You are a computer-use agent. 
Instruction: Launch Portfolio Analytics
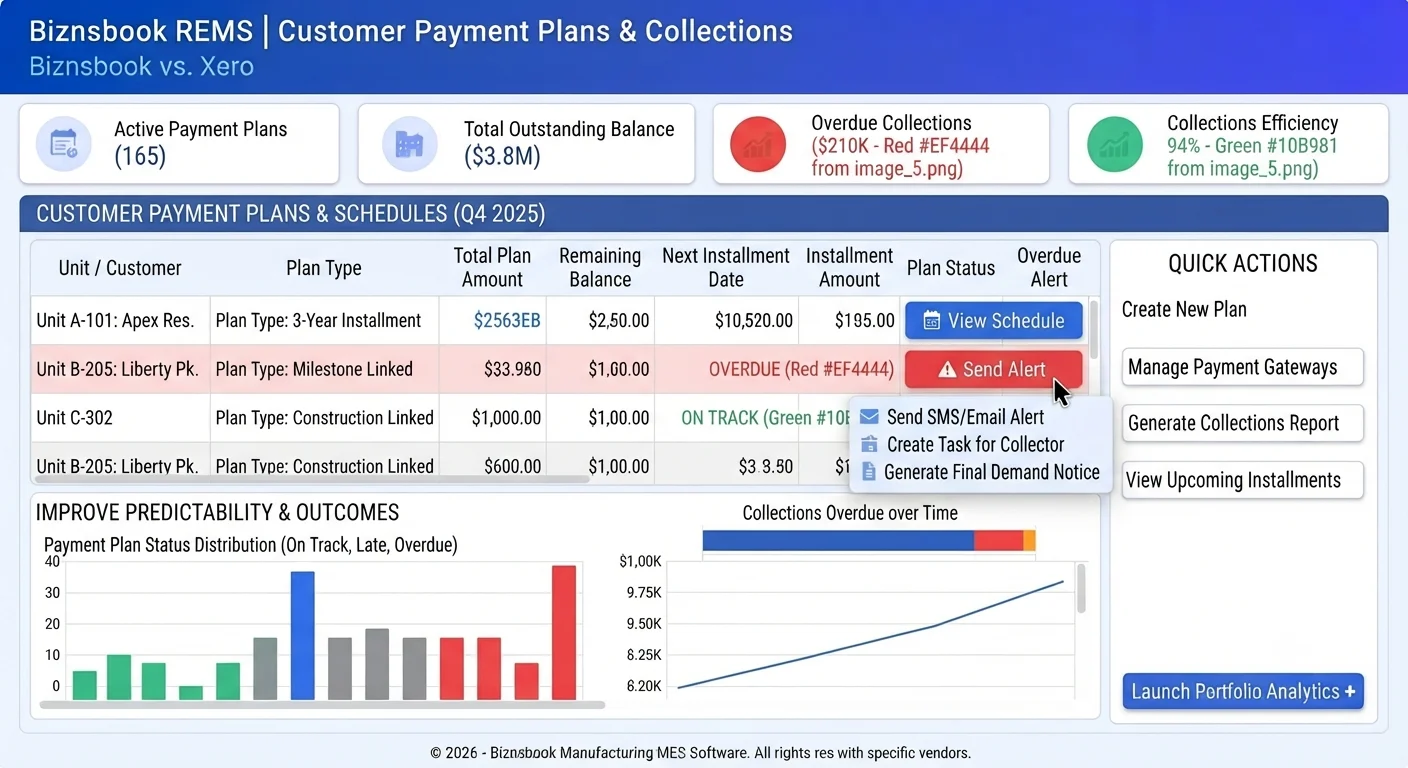point(1243,691)
